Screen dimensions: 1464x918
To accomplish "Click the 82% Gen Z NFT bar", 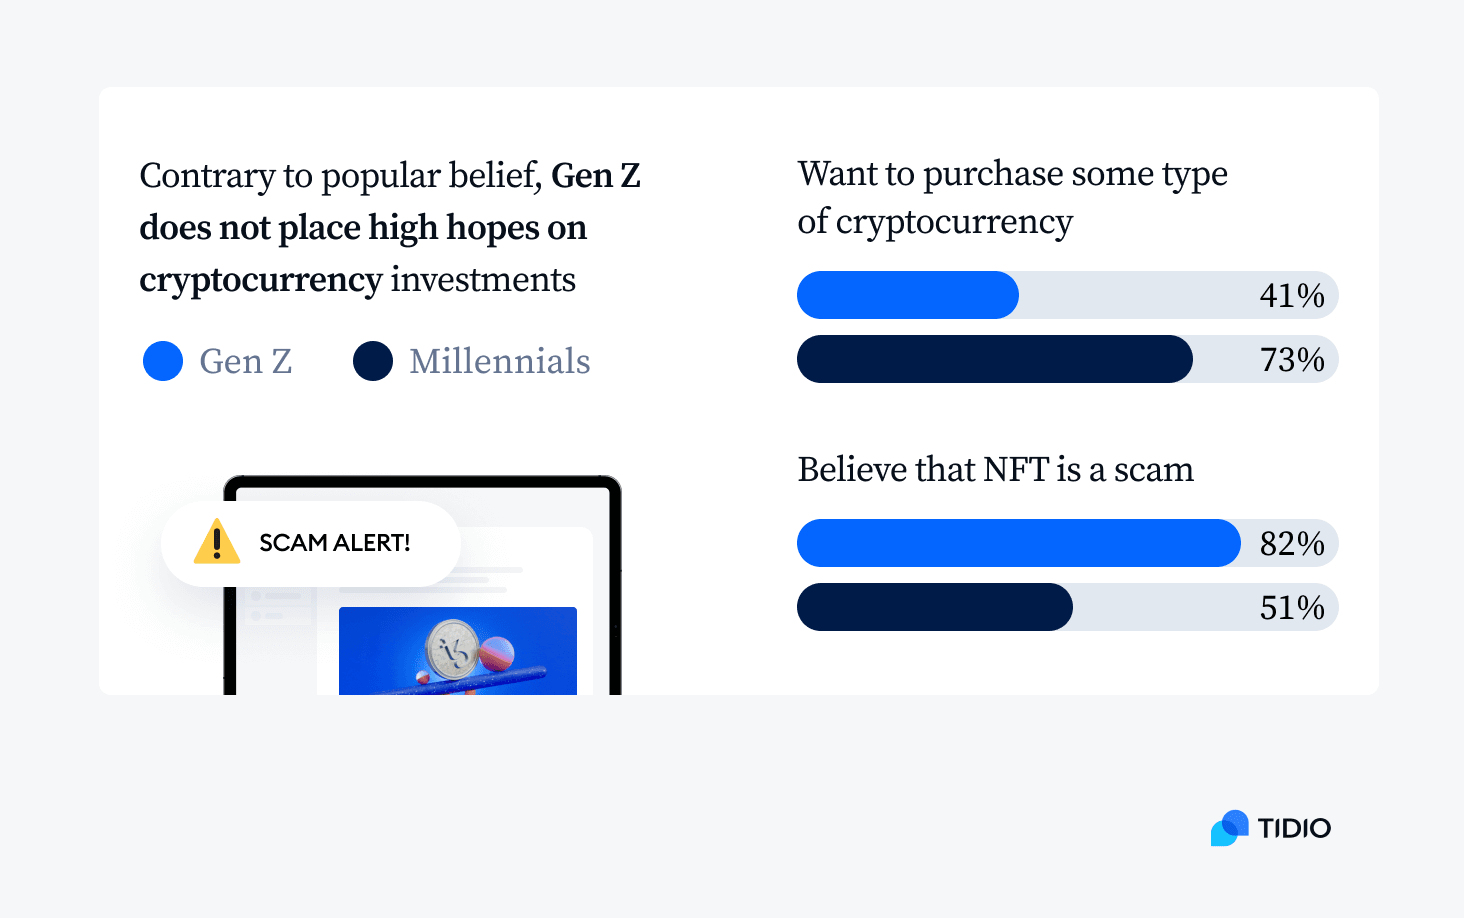I will (x=1018, y=543).
